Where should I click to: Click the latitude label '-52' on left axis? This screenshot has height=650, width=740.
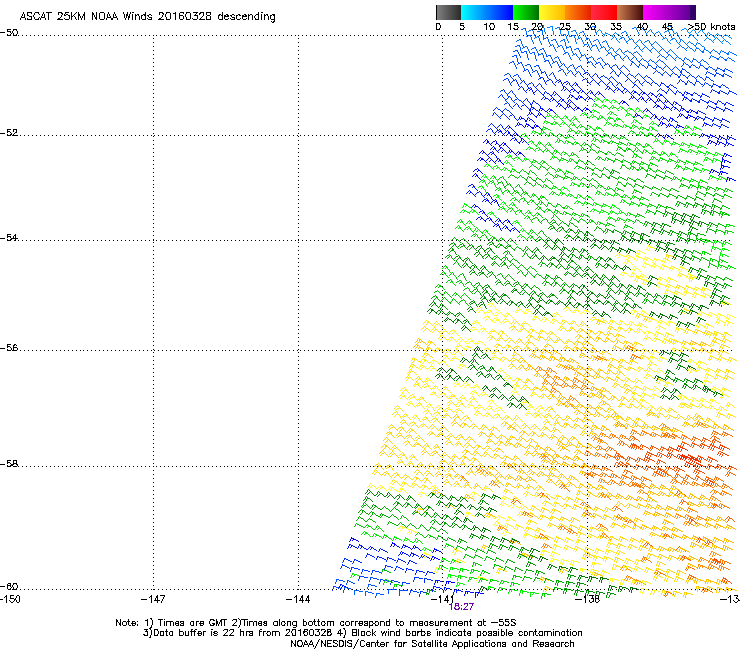[9, 133]
